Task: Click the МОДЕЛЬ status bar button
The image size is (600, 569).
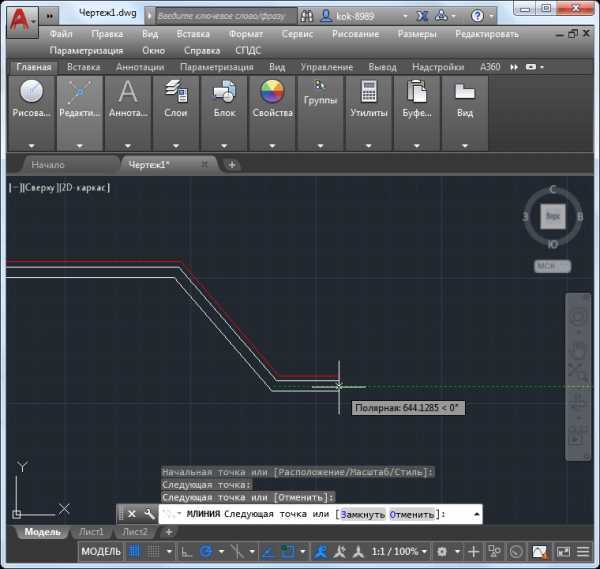Action: coord(101,551)
